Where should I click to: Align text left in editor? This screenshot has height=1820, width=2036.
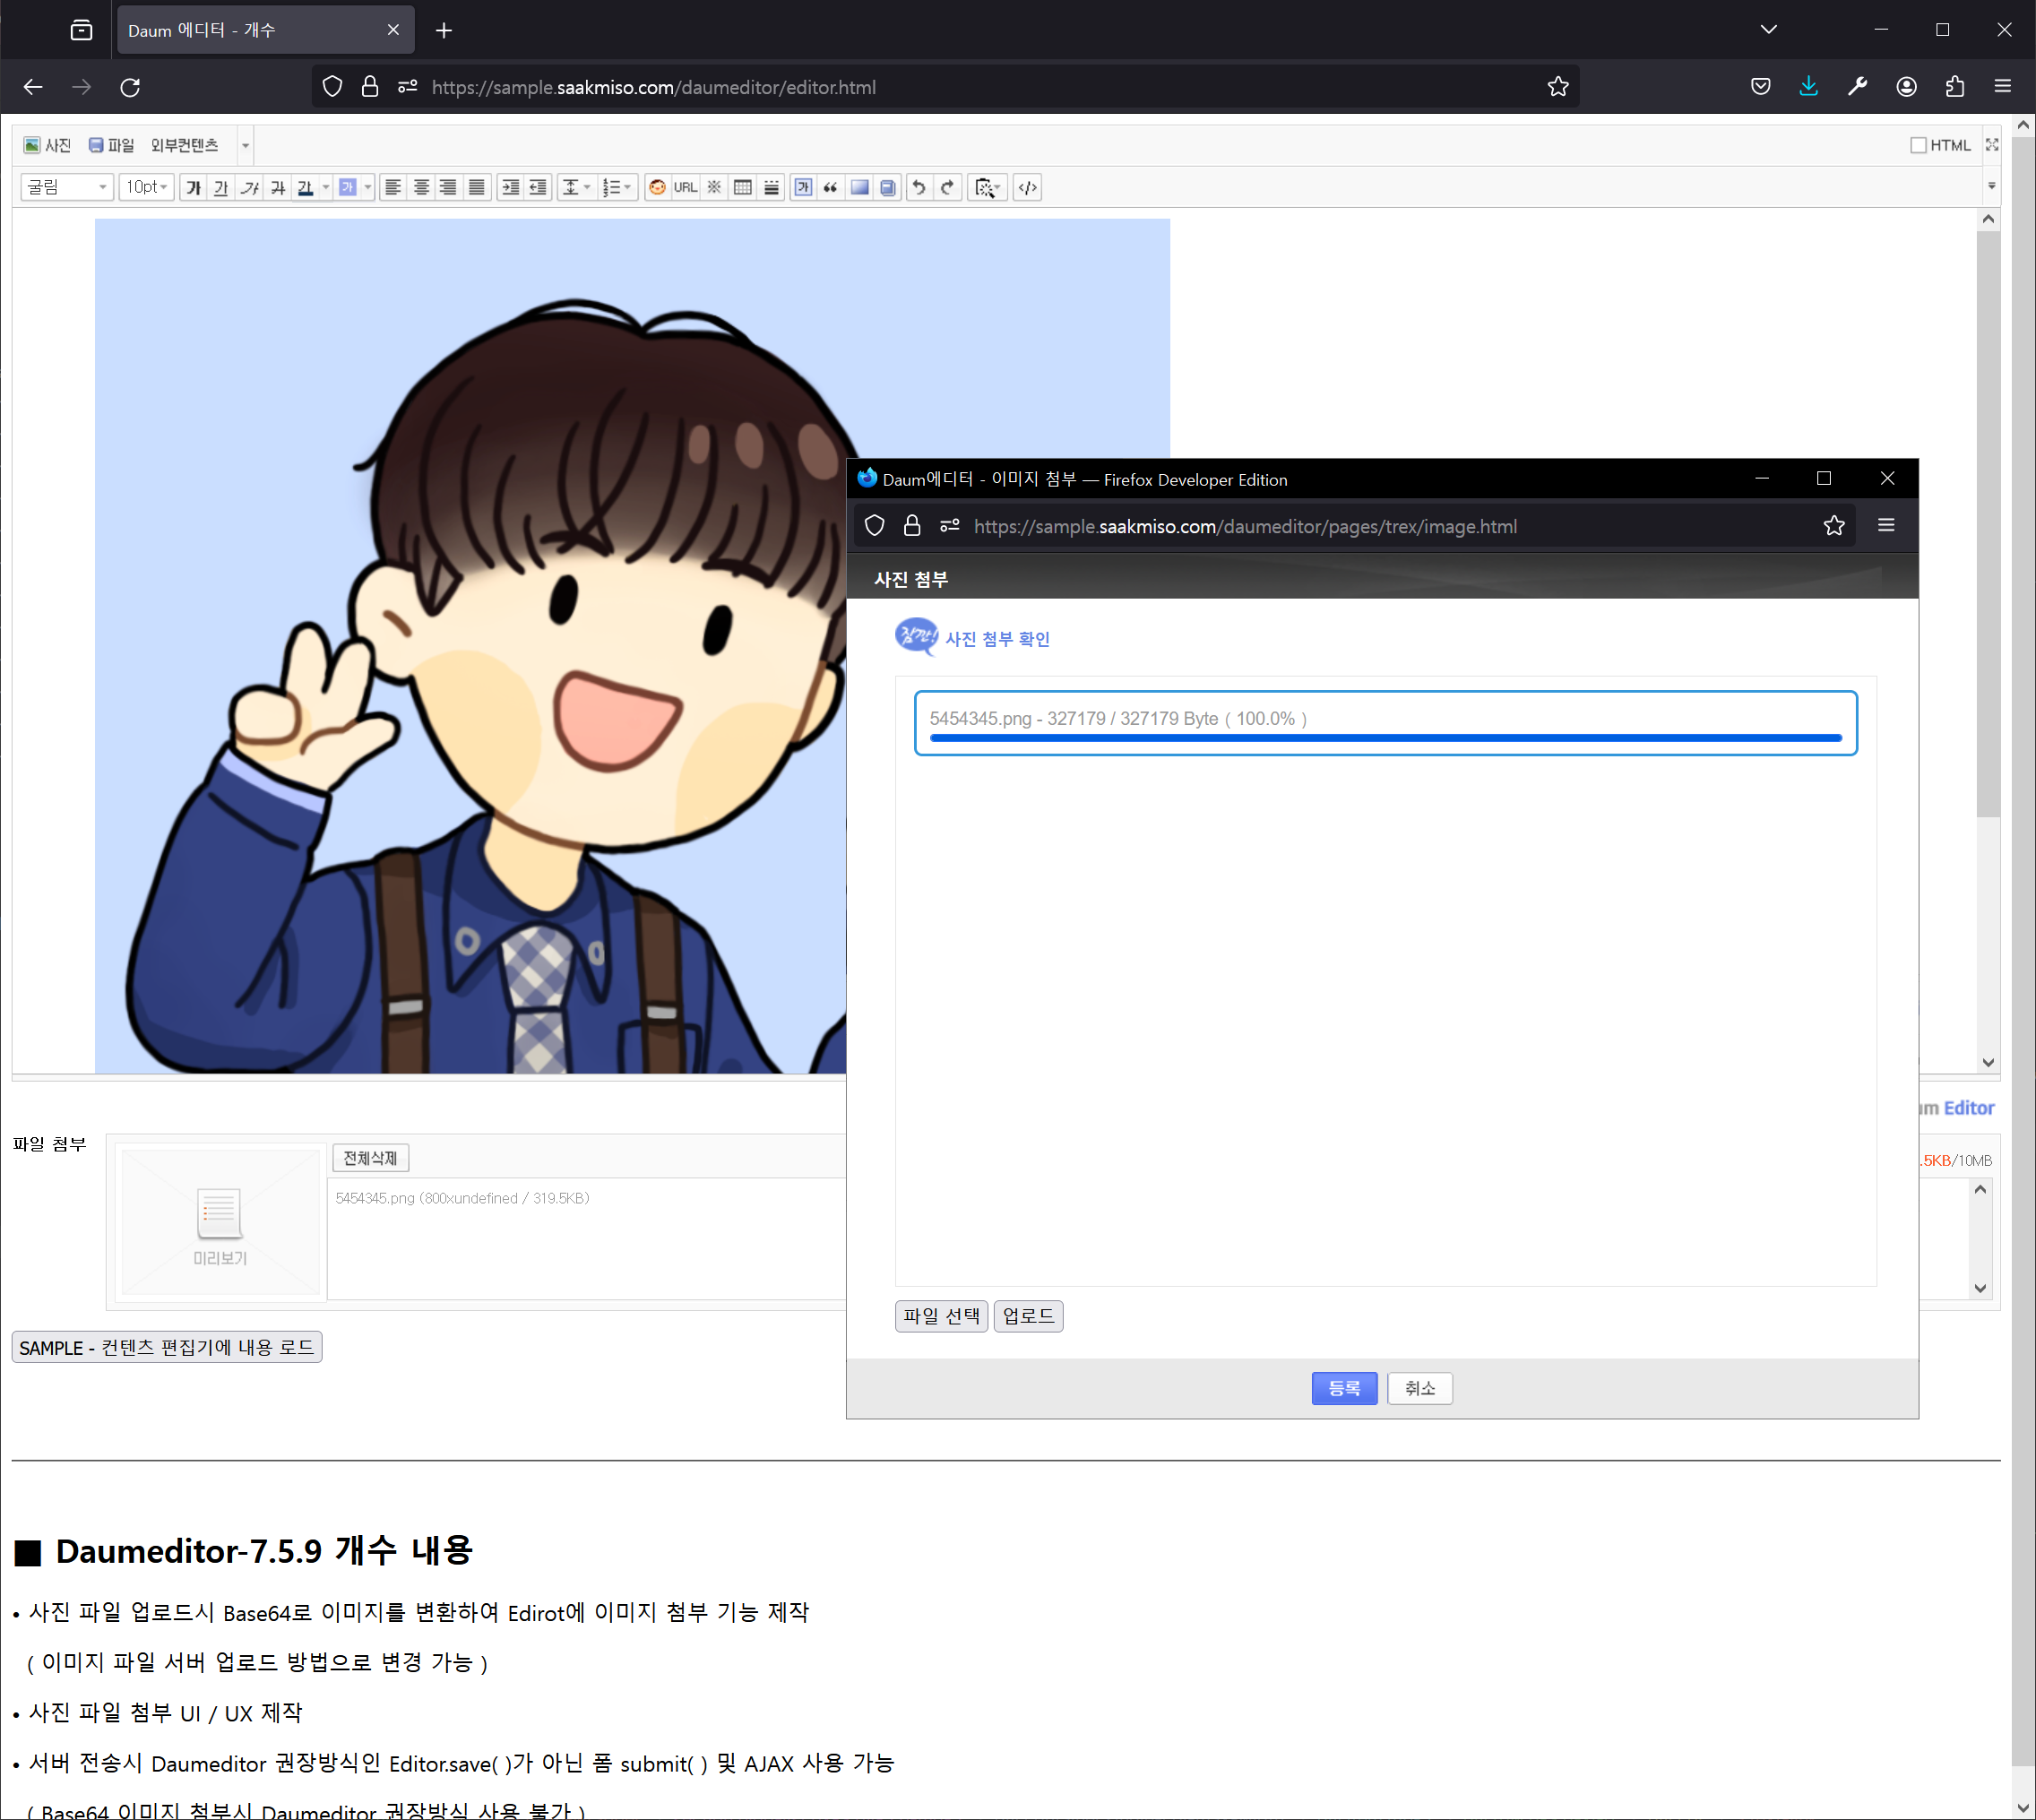[x=393, y=187]
